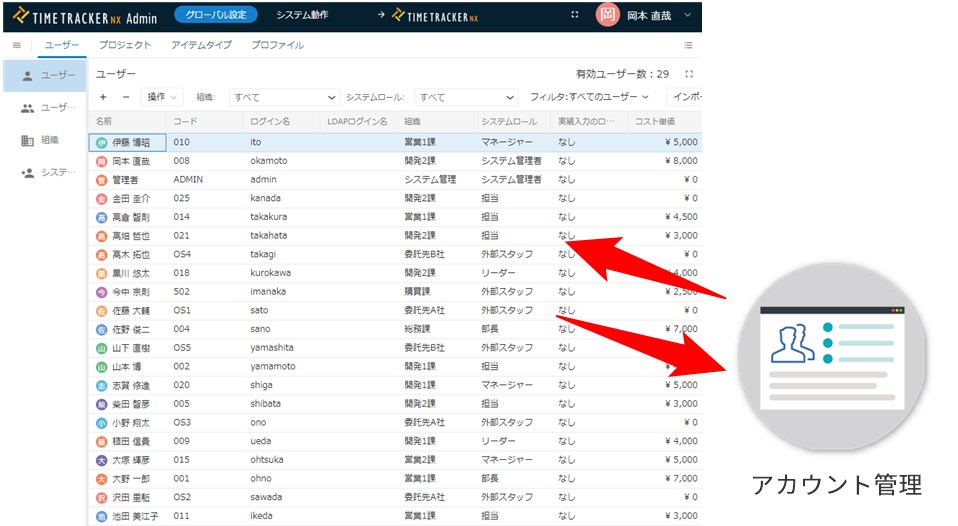Expand account menu next to 岡本 直哉

click(688, 15)
